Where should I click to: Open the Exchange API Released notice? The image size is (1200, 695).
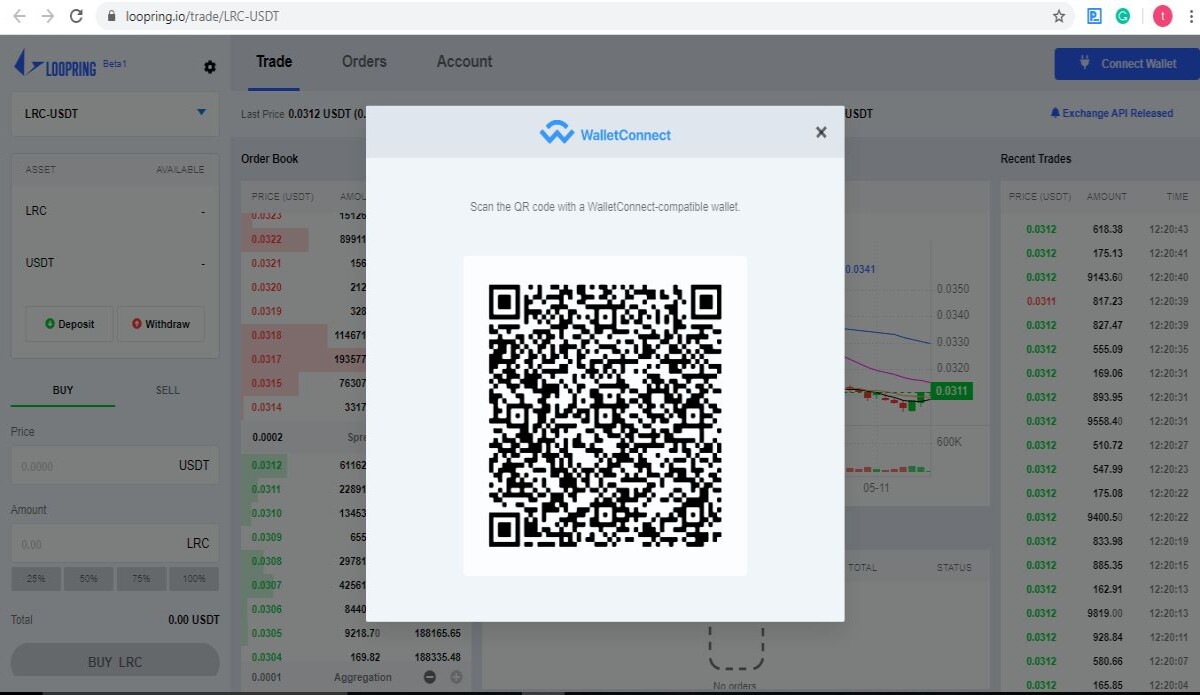[1111, 113]
